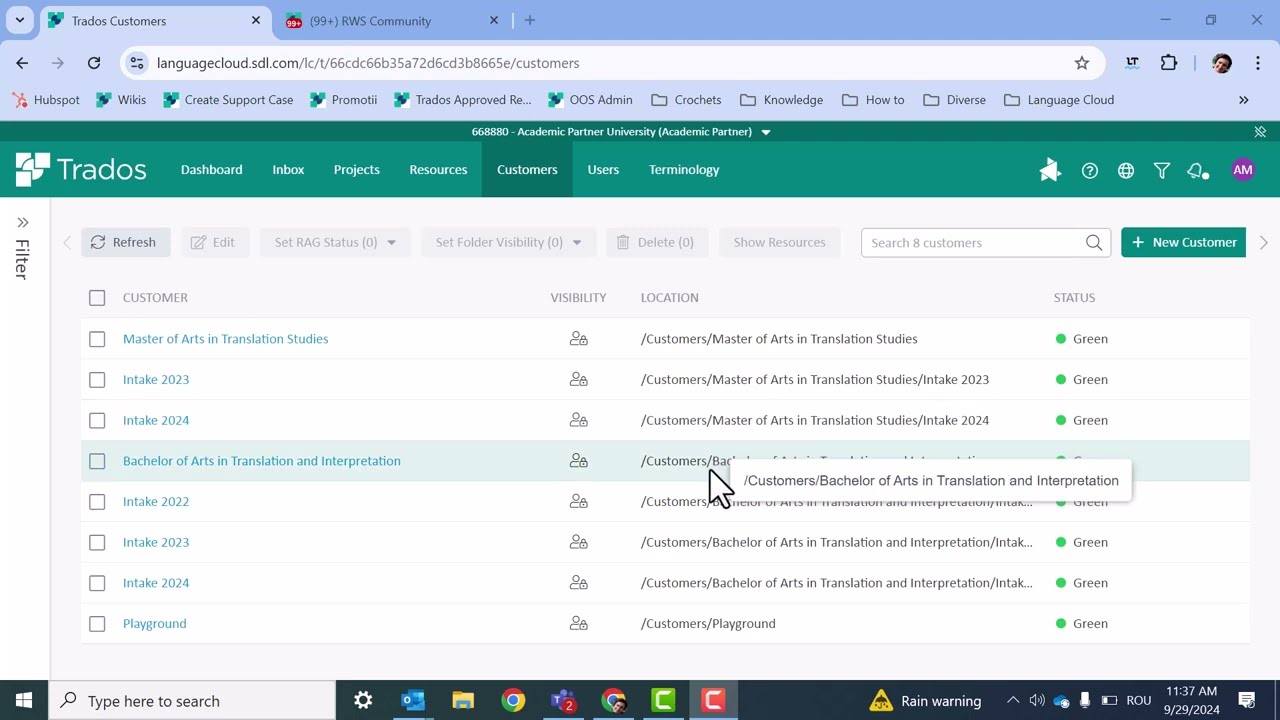1280x720 pixels.
Task: Click the Edit button
Action: pos(214,242)
